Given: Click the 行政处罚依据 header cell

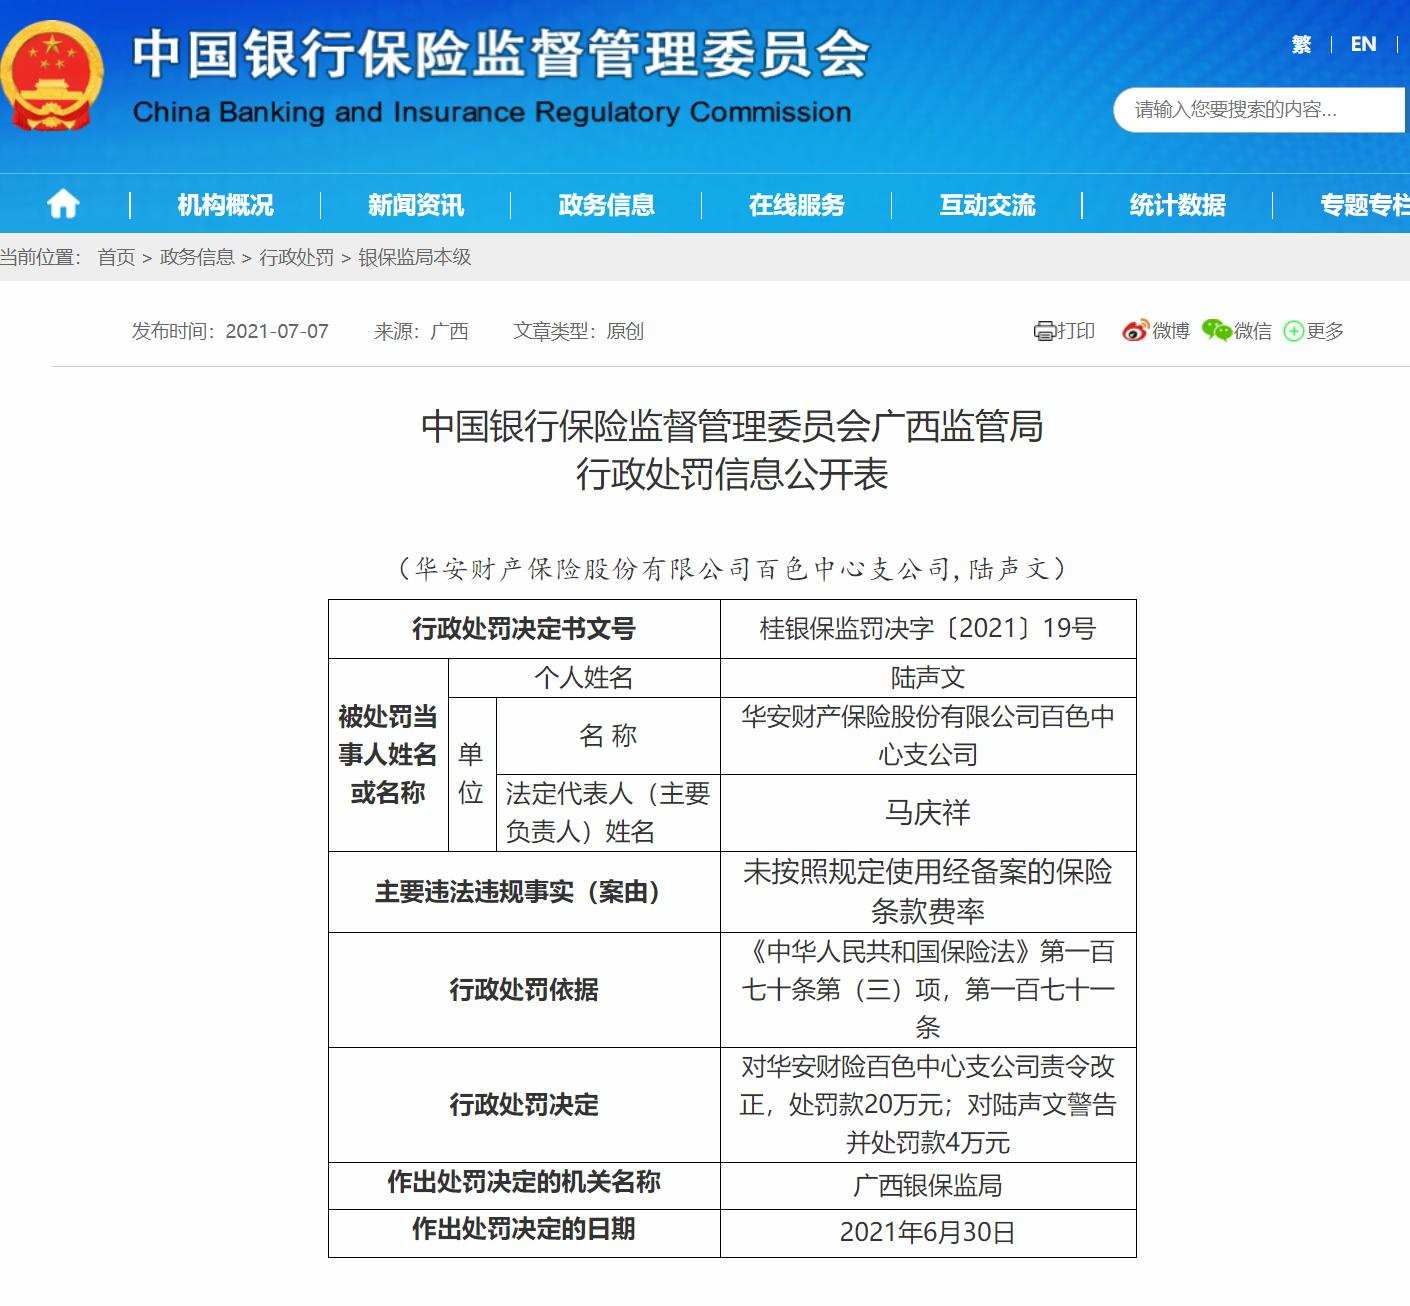Looking at the screenshot, I should (524, 990).
